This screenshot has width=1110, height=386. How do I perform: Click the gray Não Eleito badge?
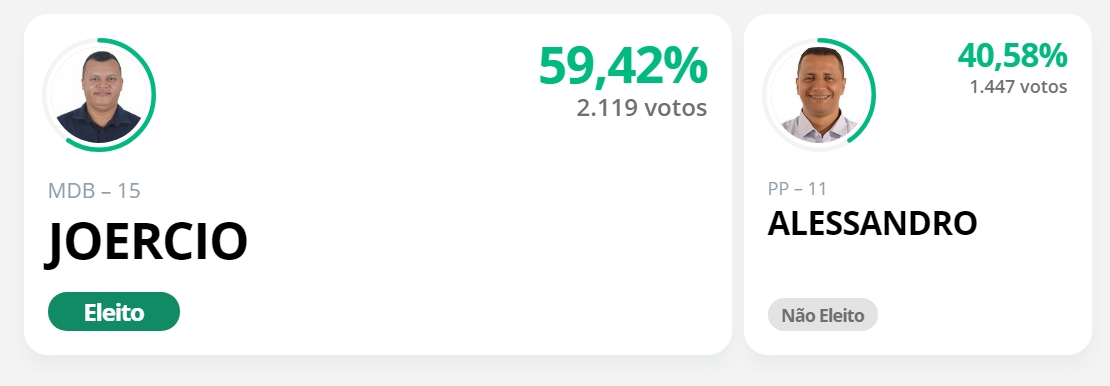823,315
